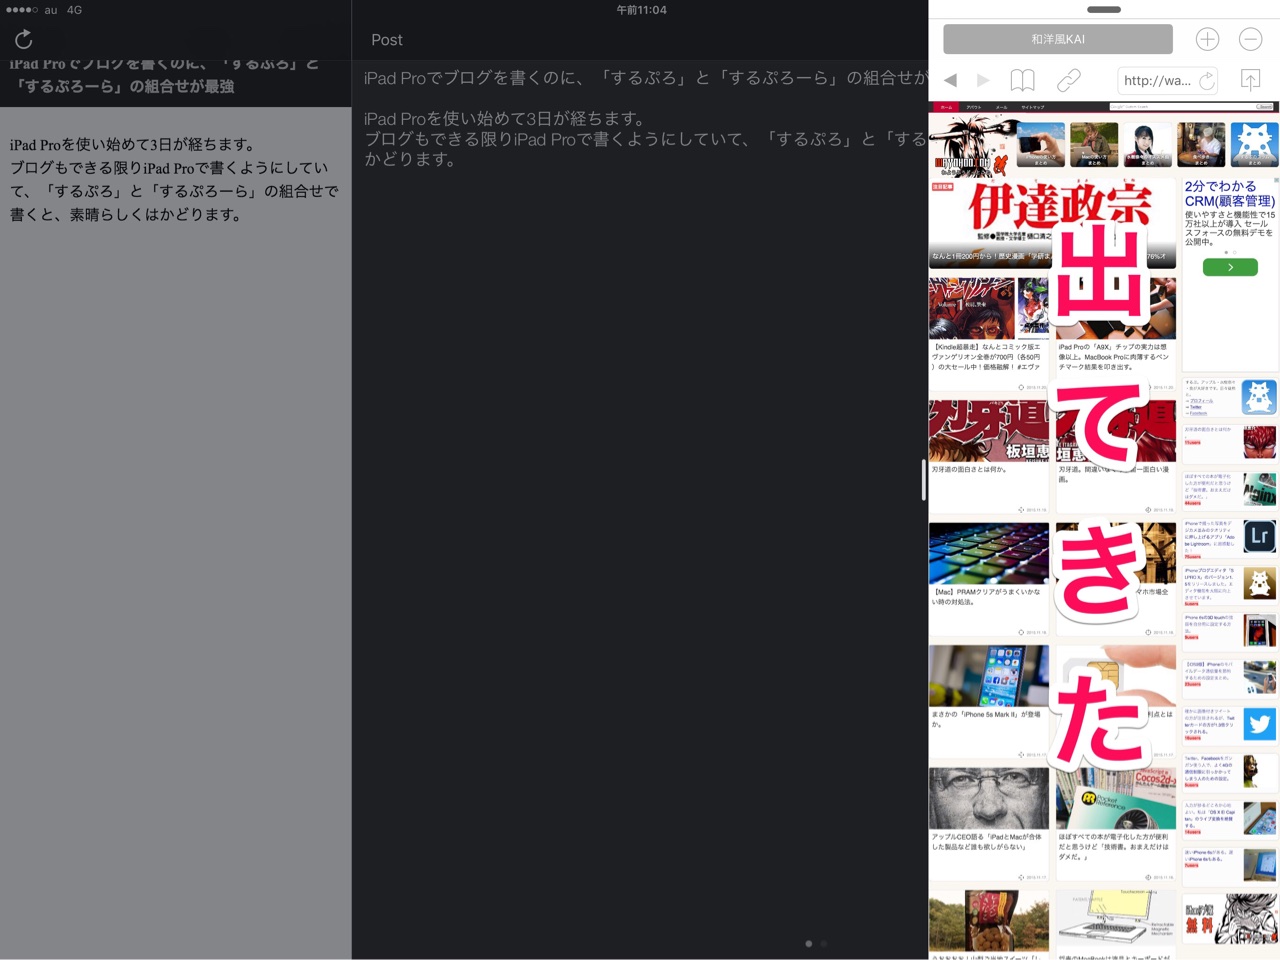Tap the chain link icon
The width and height of the screenshot is (1280, 960).
1069,80
